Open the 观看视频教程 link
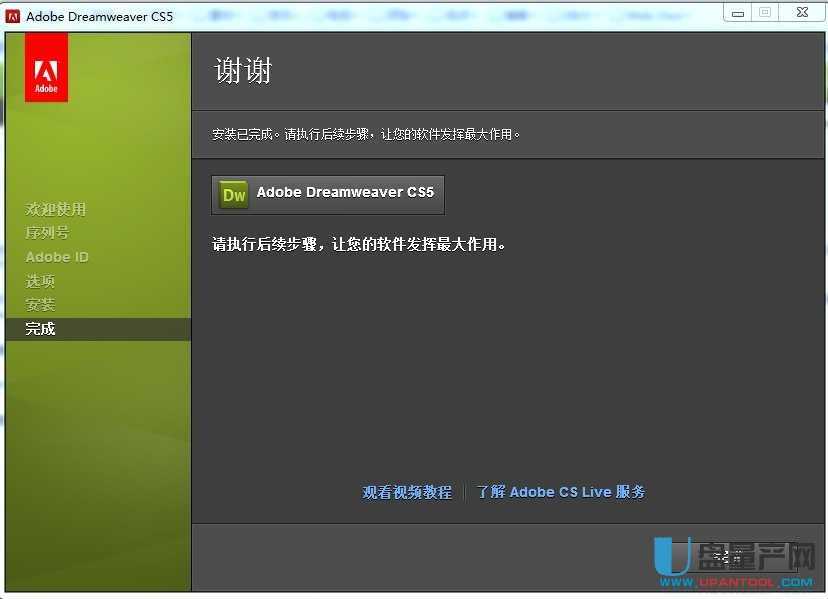Viewport: 828px width, 599px height. (406, 491)
